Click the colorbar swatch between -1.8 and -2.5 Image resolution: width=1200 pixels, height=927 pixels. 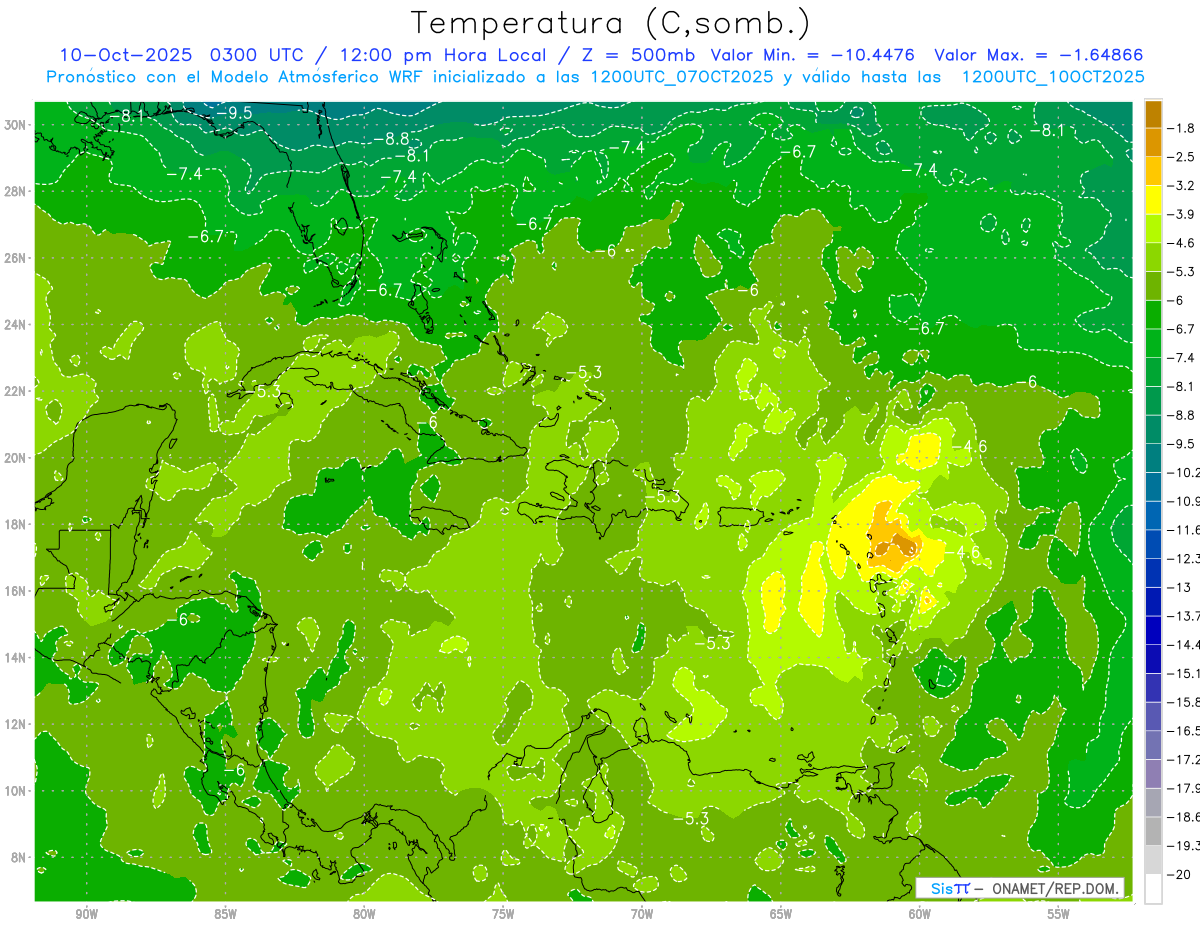1153,142
